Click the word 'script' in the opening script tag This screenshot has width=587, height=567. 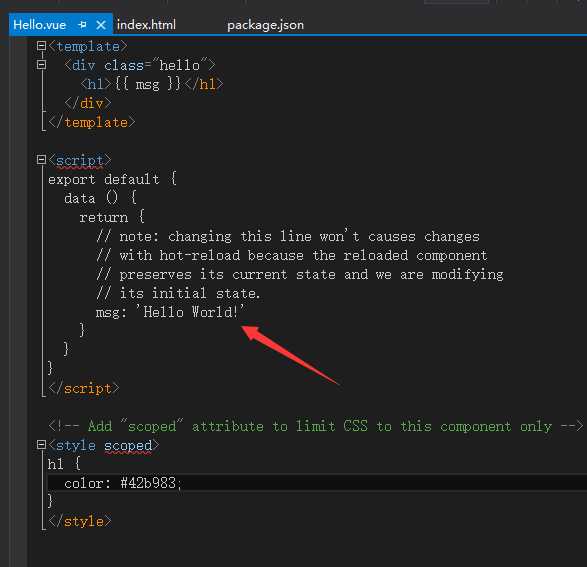79,161
